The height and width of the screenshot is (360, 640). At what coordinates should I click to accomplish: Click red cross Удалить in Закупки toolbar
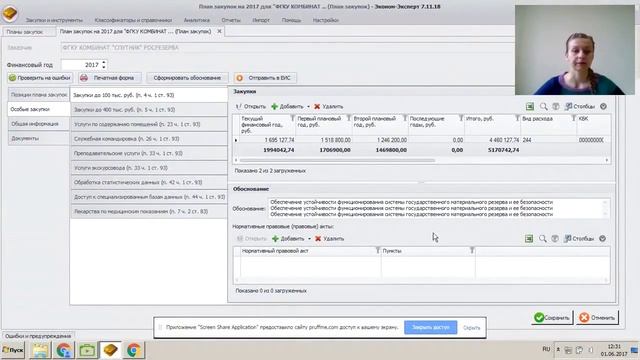click(x=329, y=107)
